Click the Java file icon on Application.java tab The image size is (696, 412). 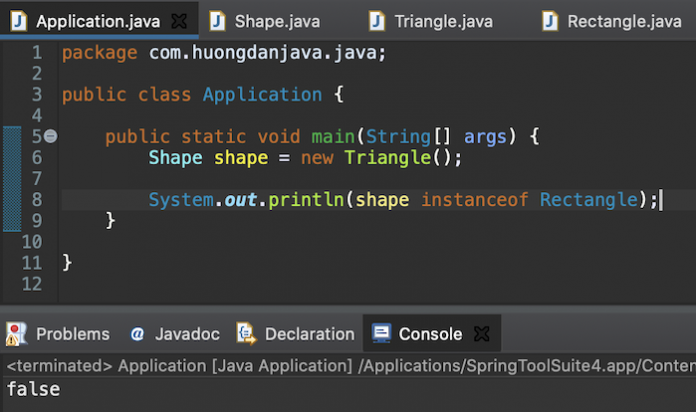(x=19, y=20)
